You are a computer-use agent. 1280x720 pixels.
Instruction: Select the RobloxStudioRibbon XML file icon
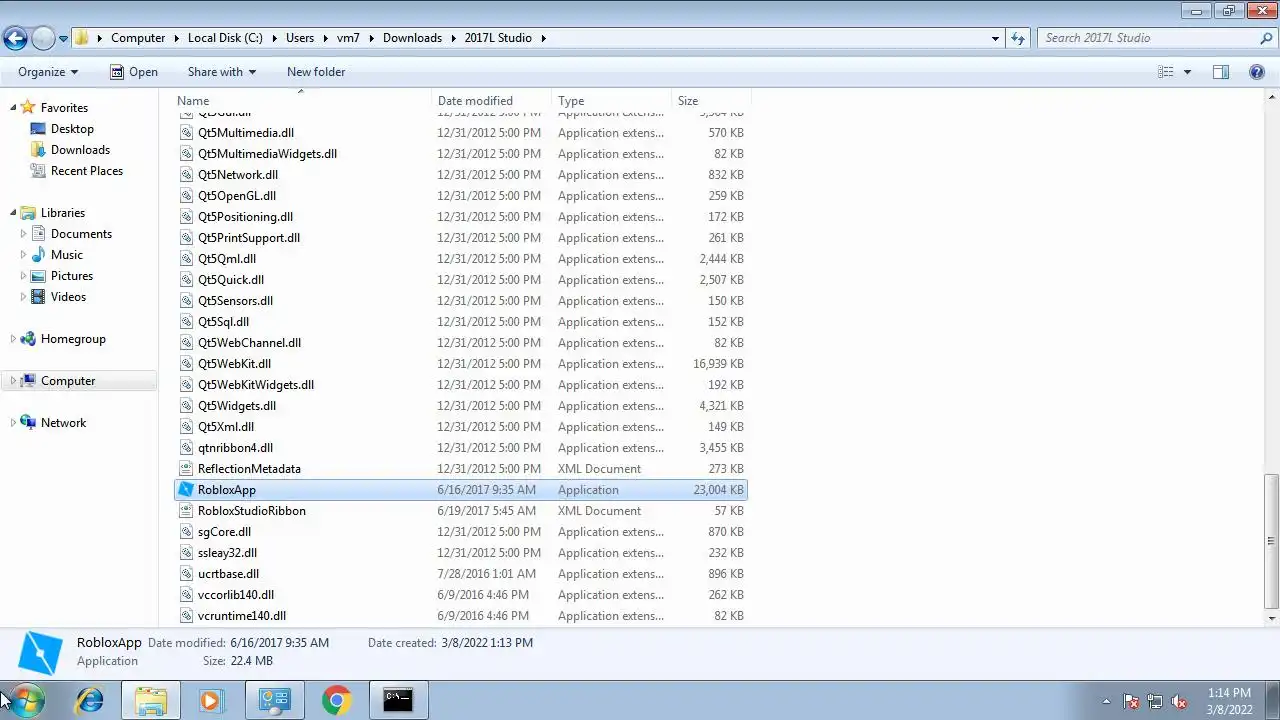[x=187, y=511]
